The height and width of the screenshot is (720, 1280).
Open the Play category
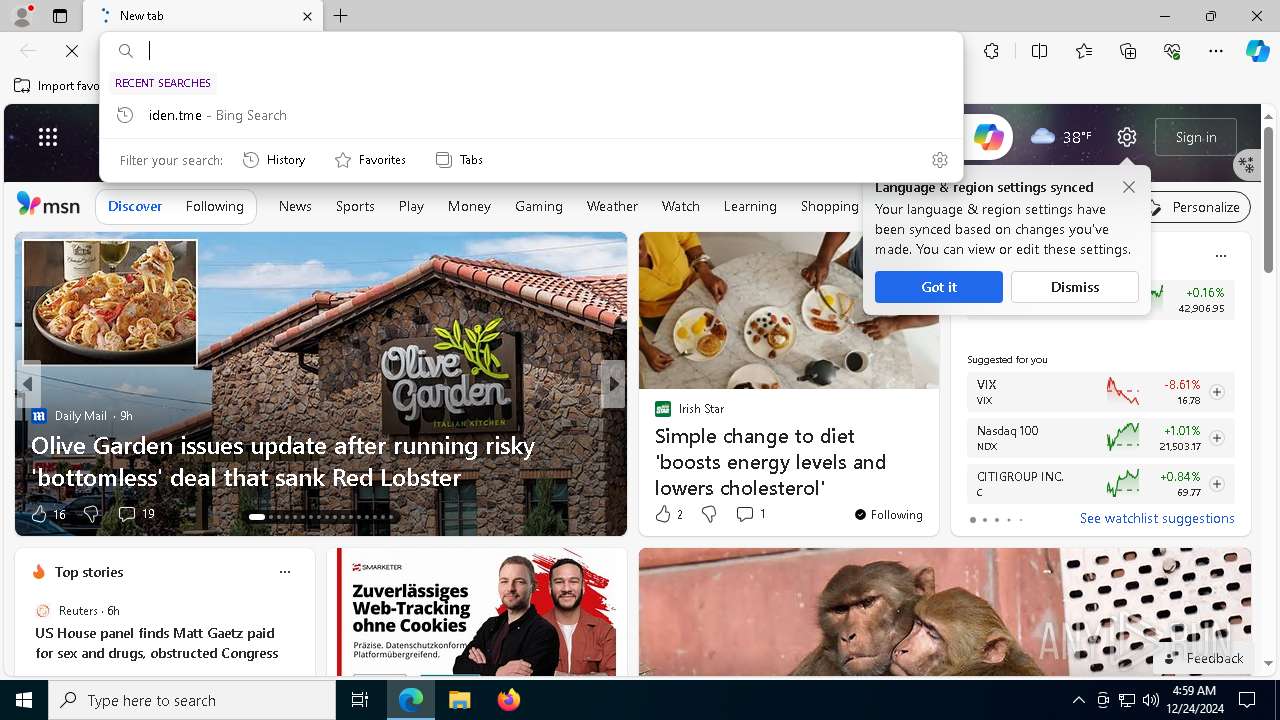(411, 206)
